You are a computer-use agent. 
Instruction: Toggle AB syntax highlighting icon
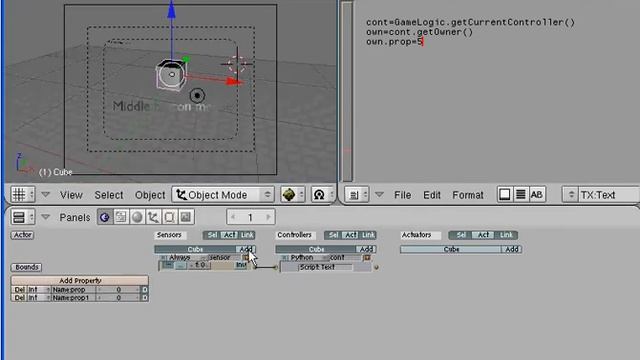pyautogui.click(x=537, y=194)
